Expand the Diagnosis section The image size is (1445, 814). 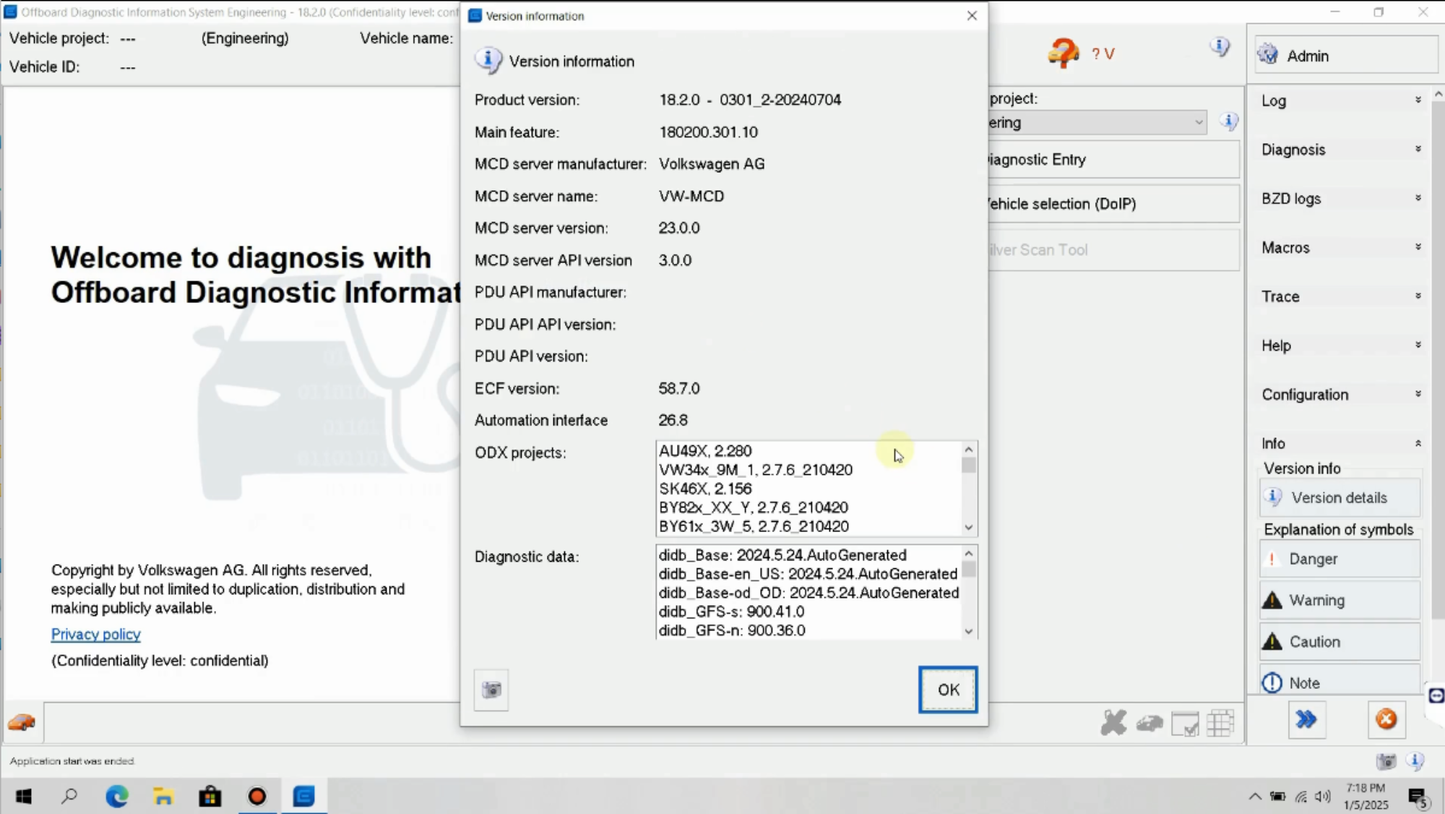coord(1339,150)
